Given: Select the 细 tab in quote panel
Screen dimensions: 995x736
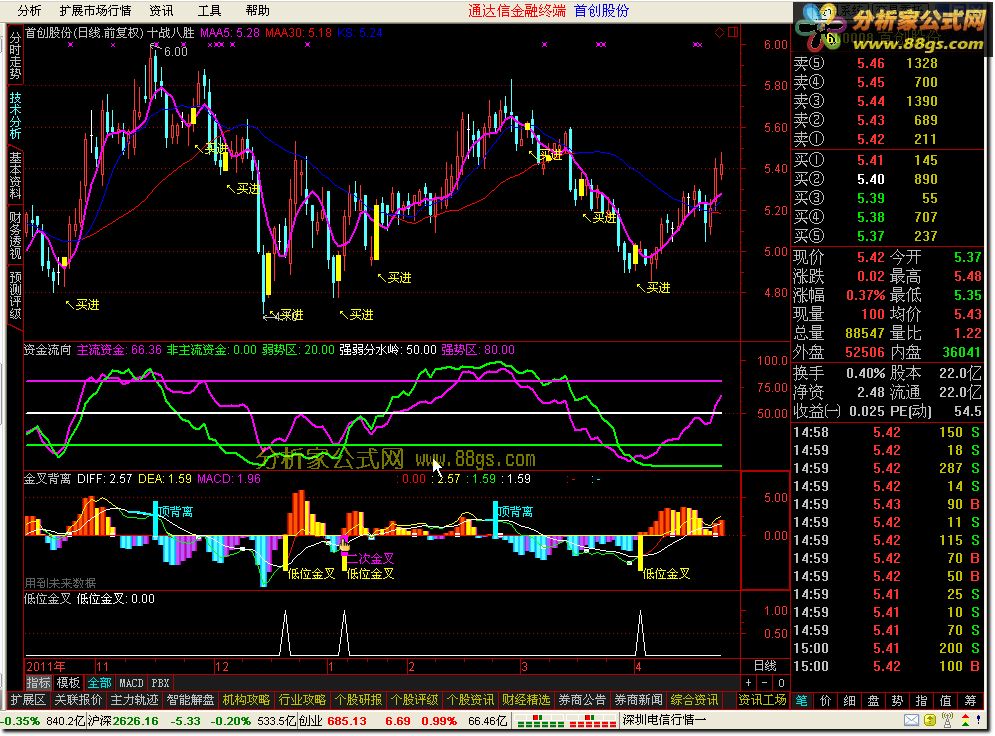Looking at the screenshot, I should pyautogui.click(x=850, y=700).
